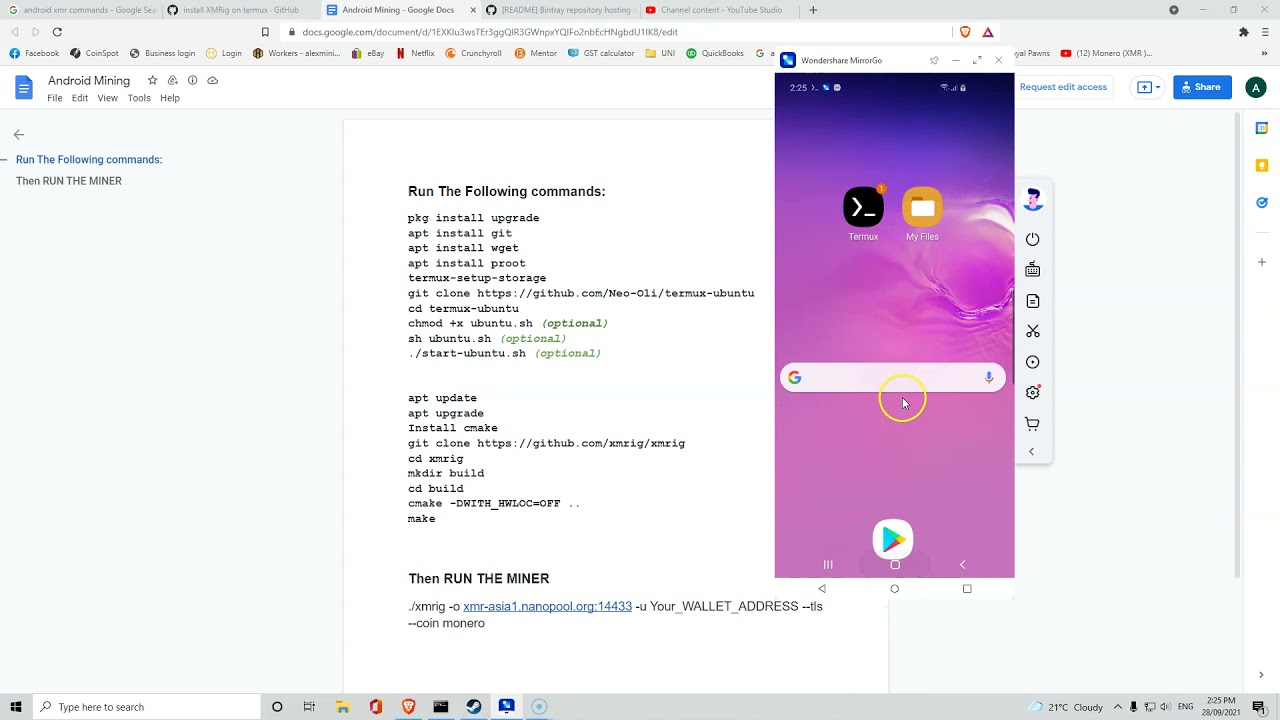The image size is (1280, 720).
Task: Open the UNI bookmarks folder
Action: (660, 53)
